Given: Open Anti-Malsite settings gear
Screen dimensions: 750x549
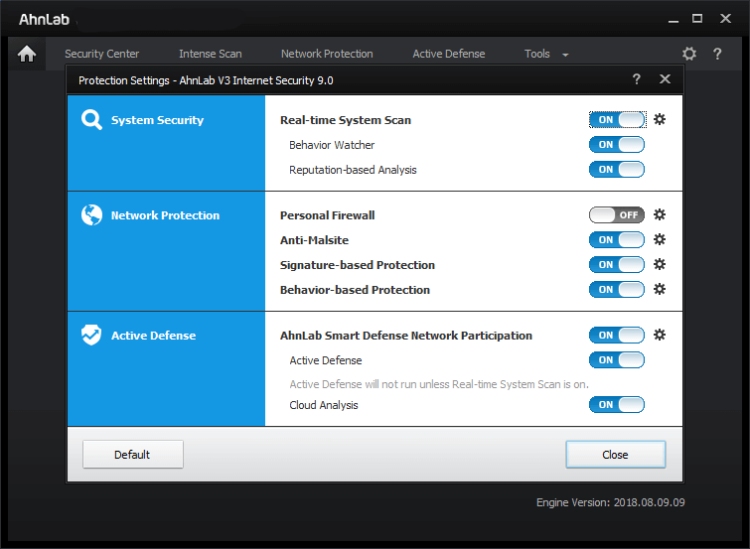Looking at the screenshot, I should click(x=660, y=240).
